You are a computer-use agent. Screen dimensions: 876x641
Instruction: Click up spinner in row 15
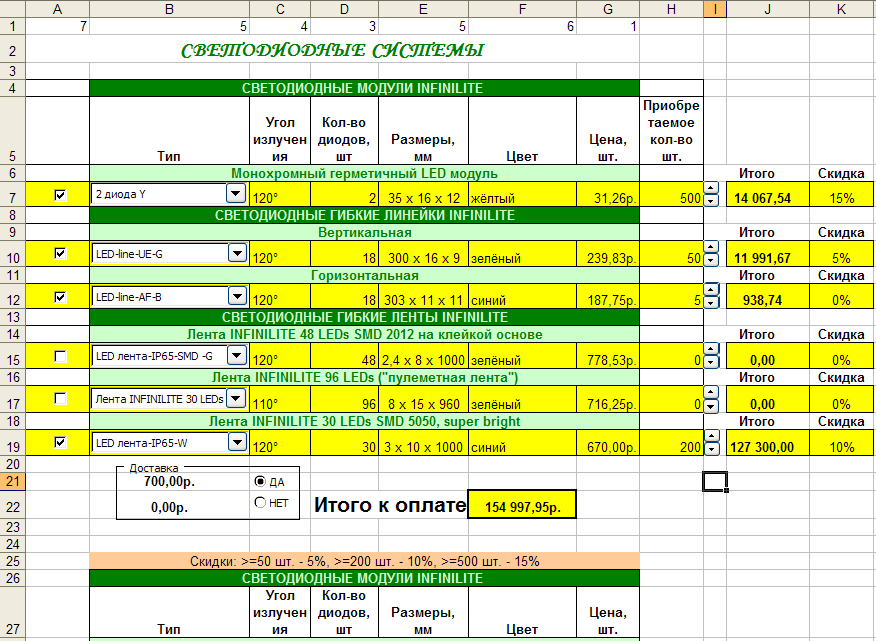711,349
